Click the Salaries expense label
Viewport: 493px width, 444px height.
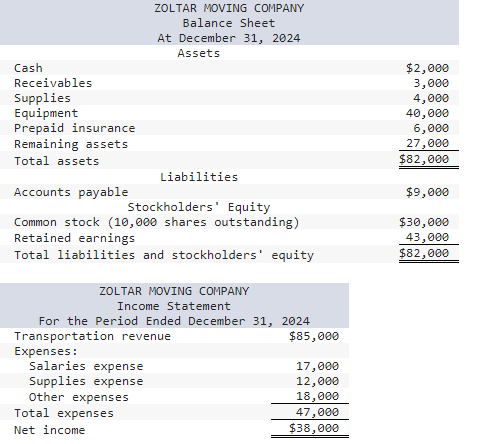86,366
